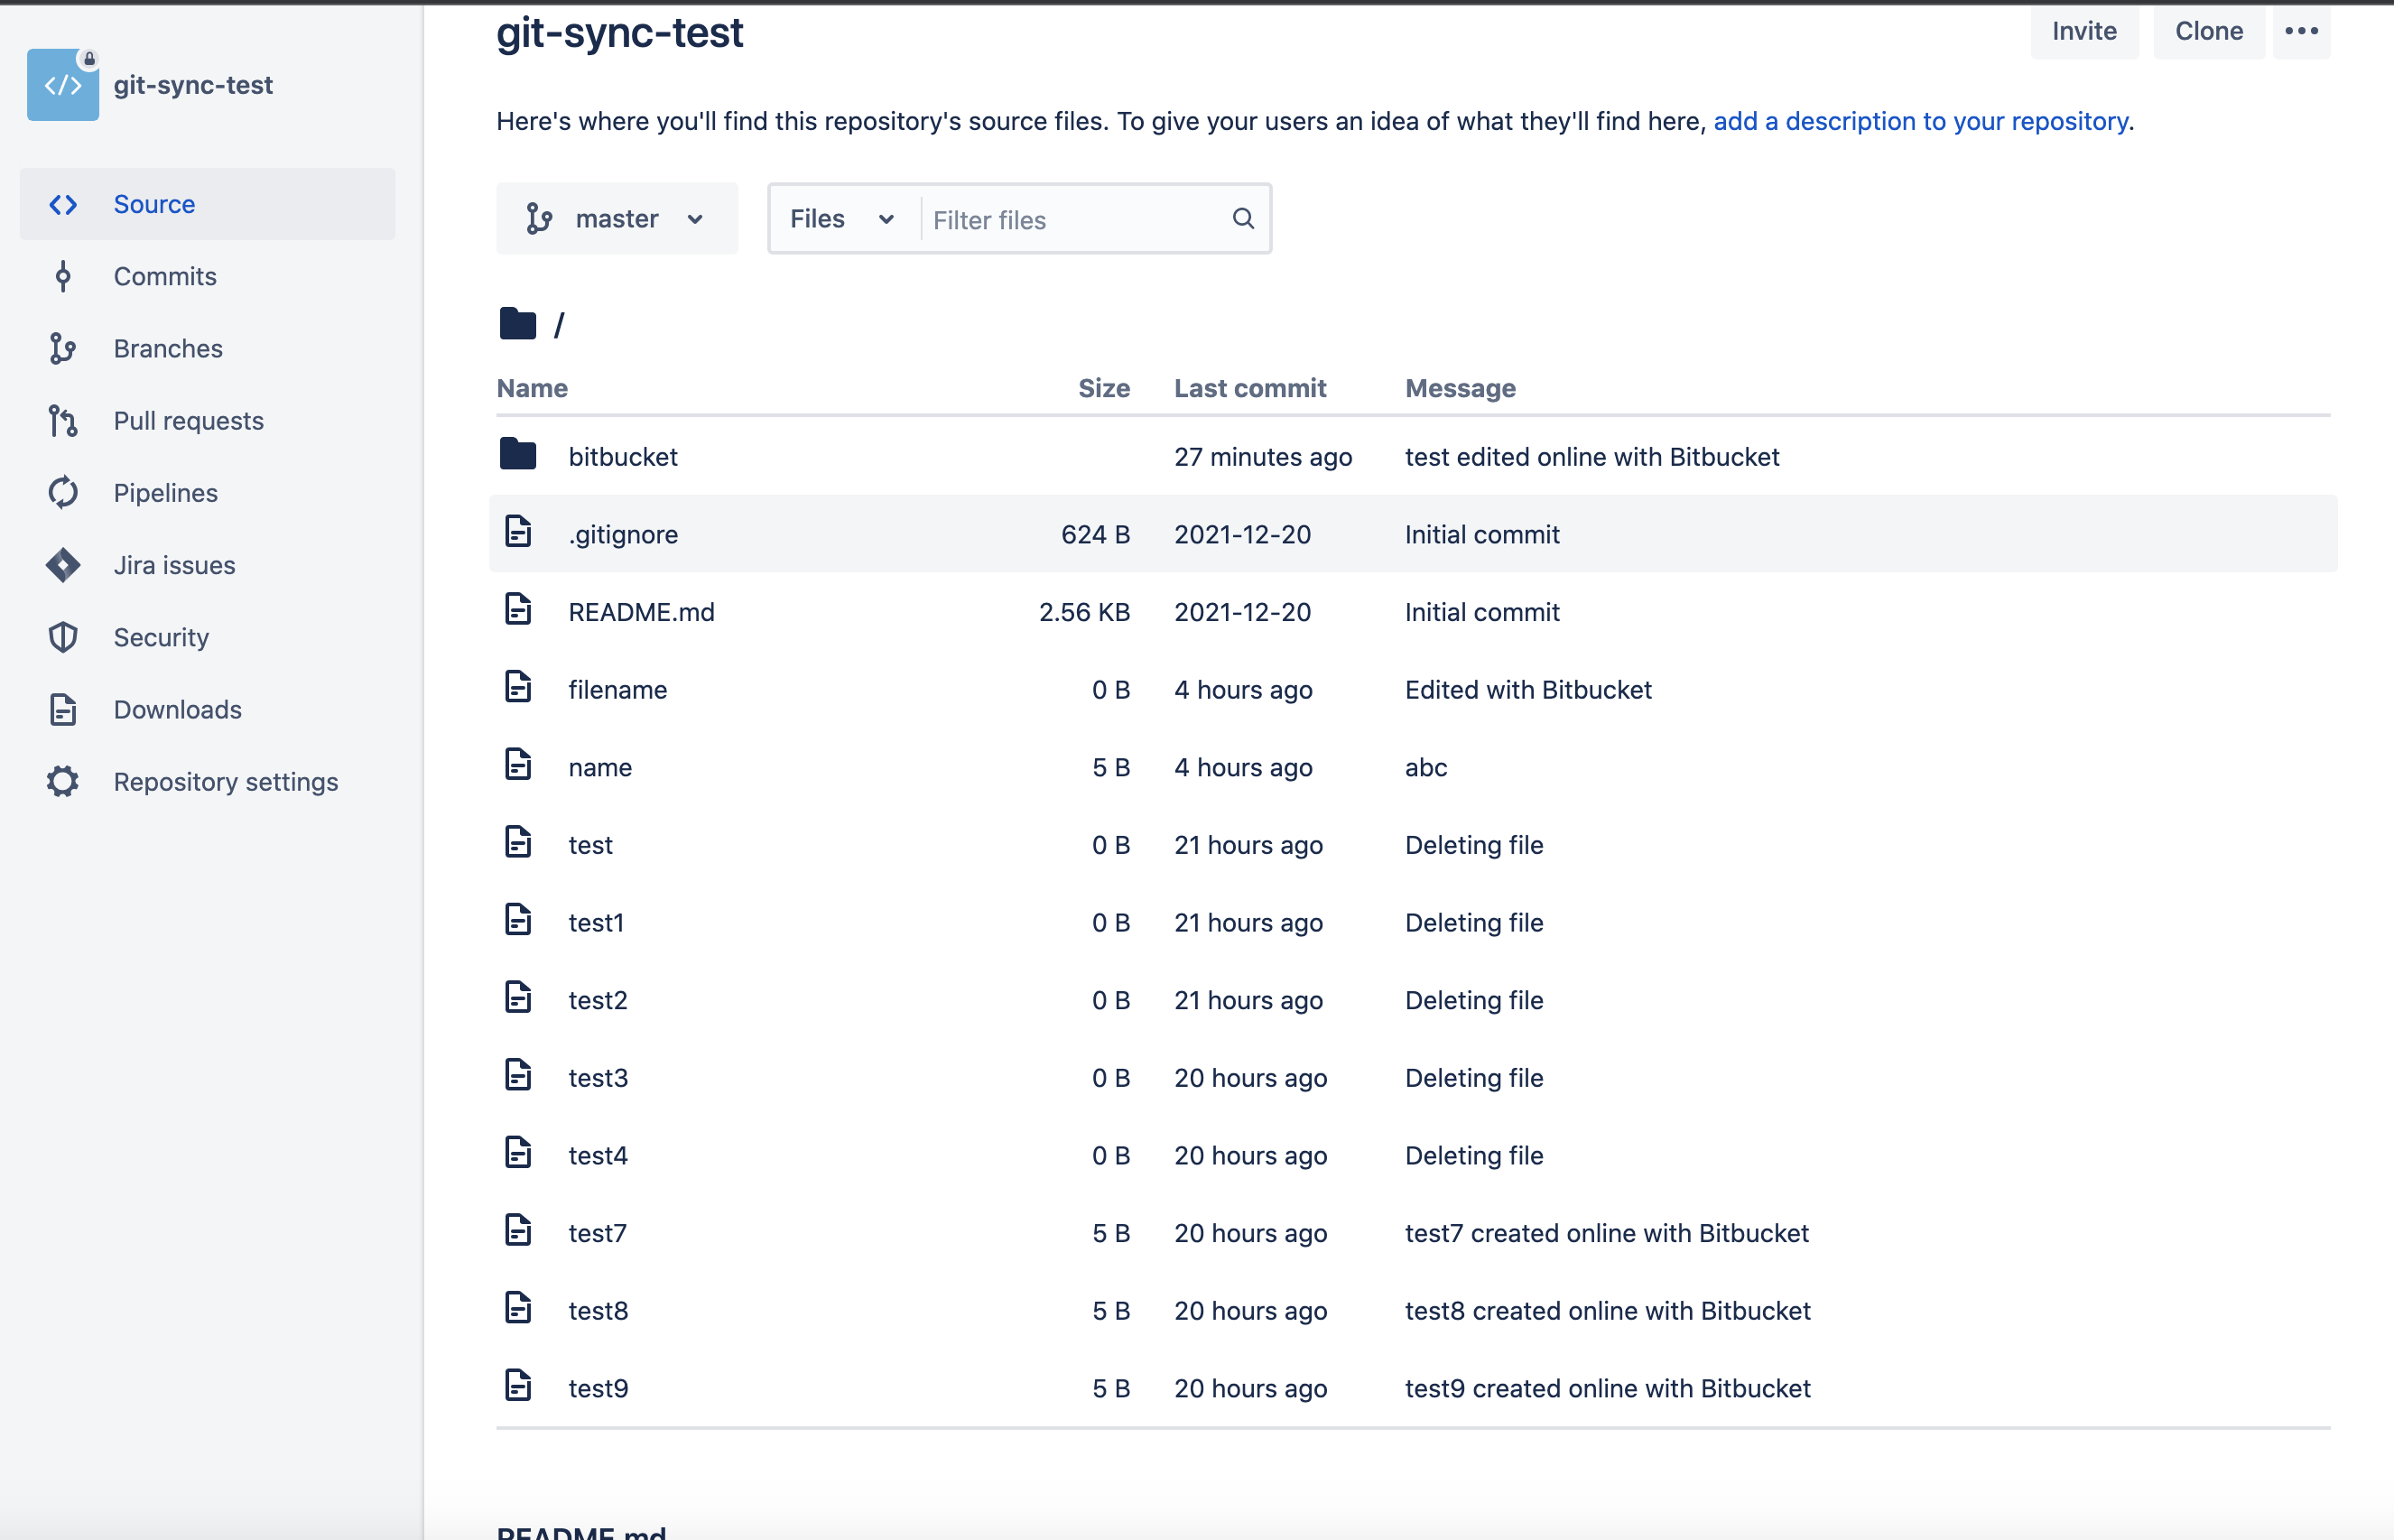The image size is (2394, 1540).
Task: Click the Branches icon in the sidebar
Action: click(x=63, y=349)
